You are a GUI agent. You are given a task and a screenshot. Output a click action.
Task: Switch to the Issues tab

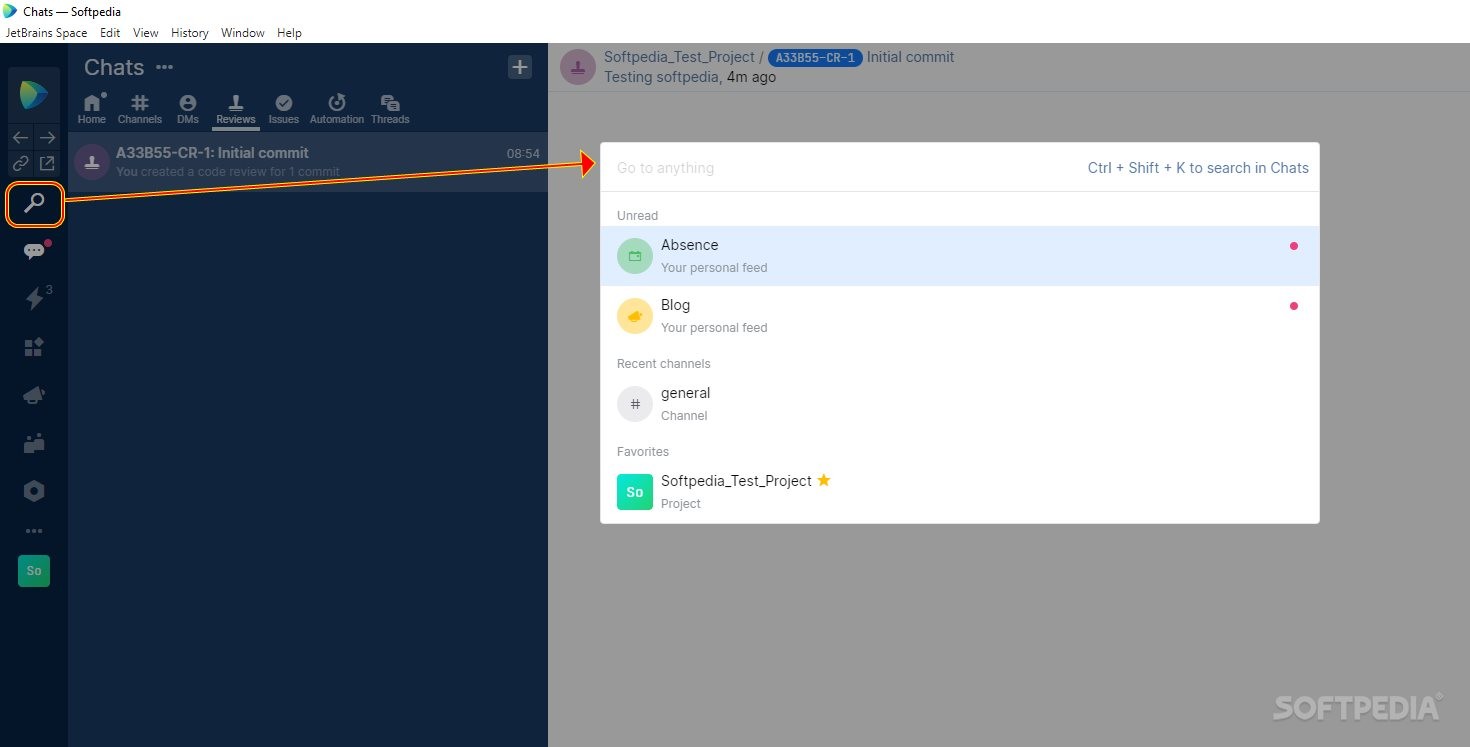(284, 109)
